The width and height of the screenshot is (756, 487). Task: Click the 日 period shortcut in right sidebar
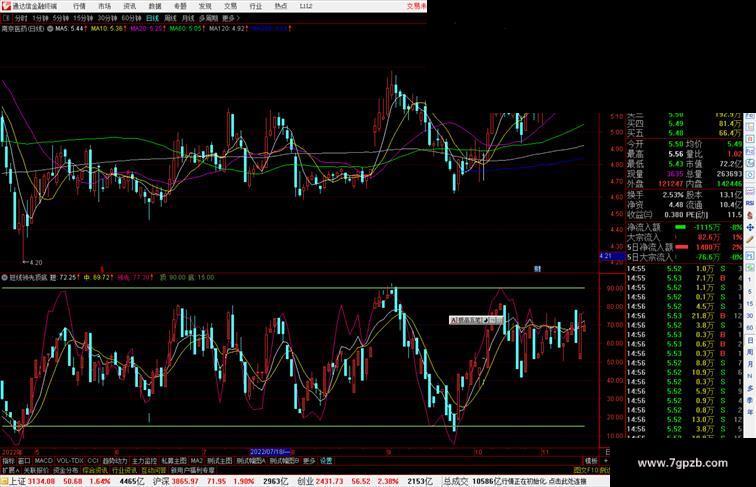coord(750,340)
